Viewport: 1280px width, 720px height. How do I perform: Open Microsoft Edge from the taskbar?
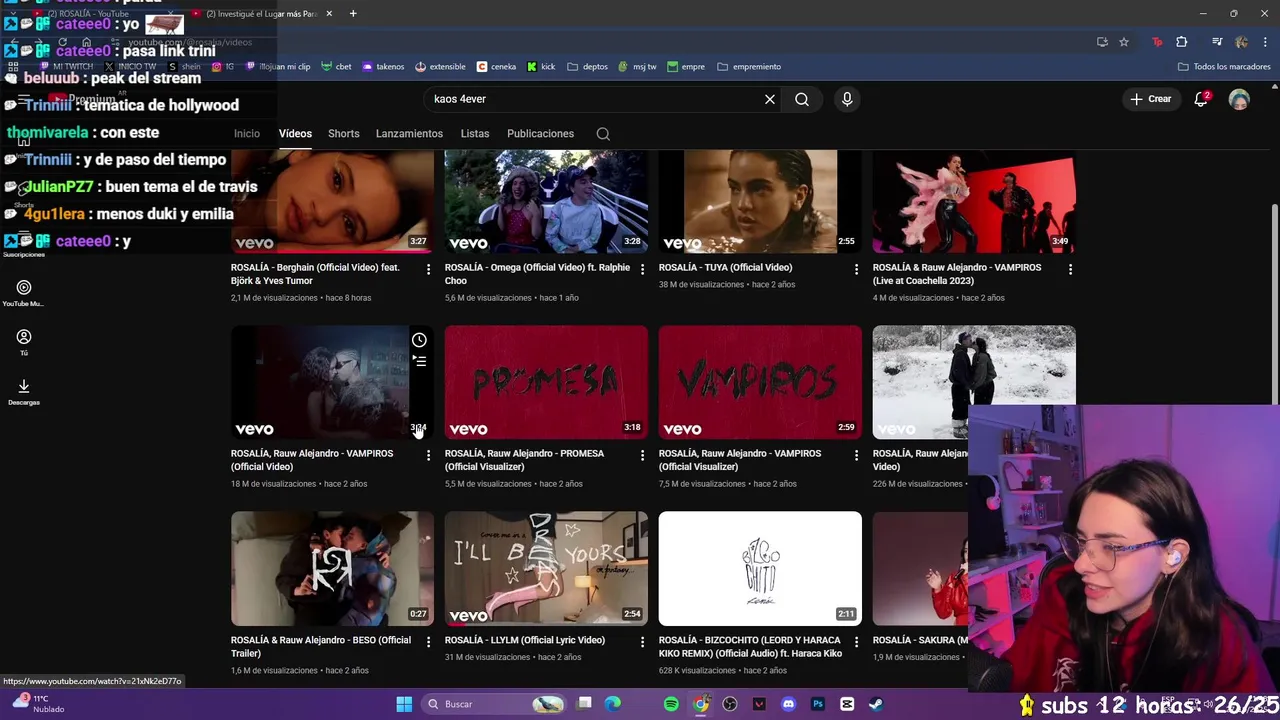(613, 704)
